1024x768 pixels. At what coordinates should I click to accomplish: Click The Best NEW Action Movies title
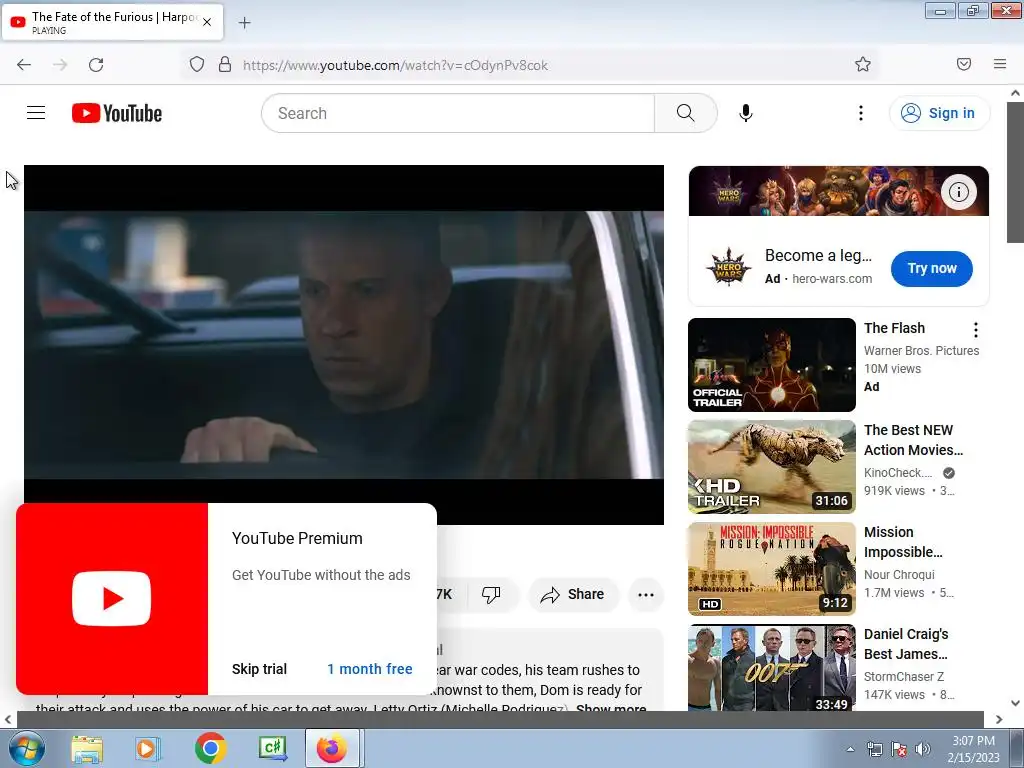[x=914, y=440]
